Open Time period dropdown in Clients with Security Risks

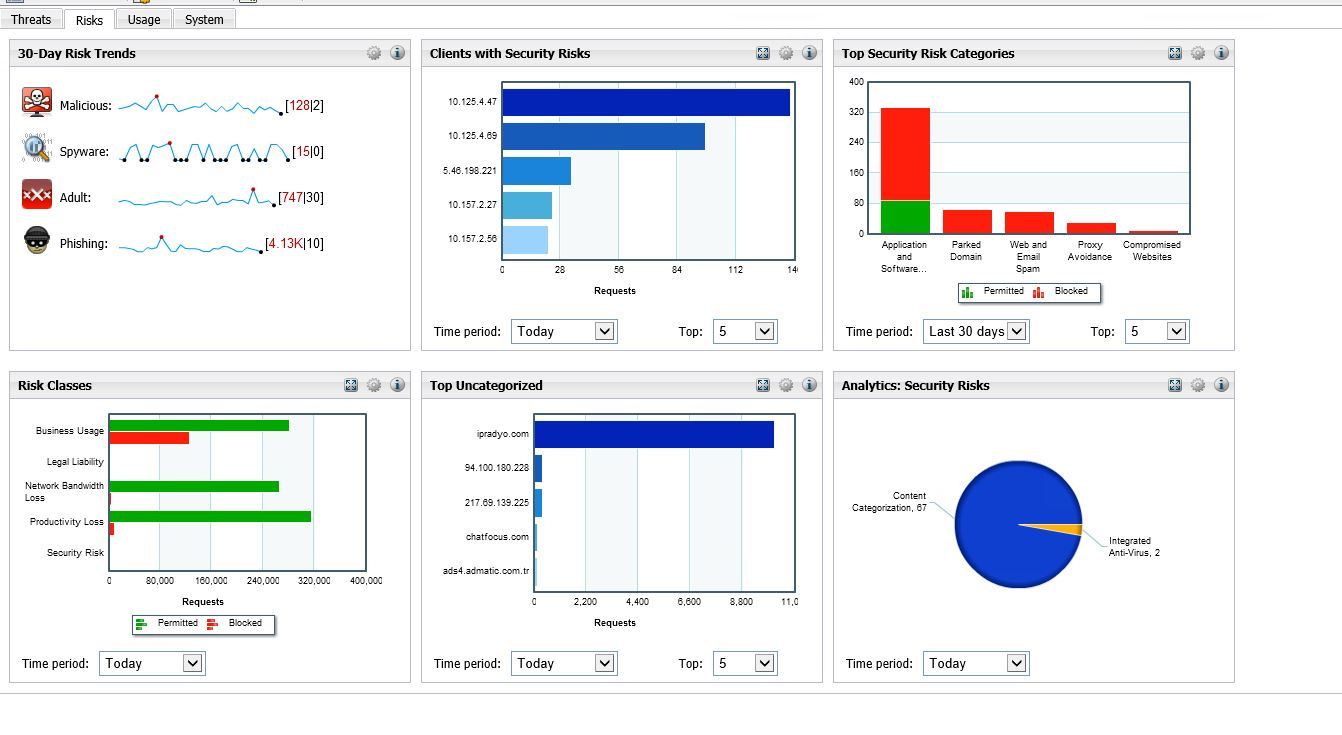564,331
